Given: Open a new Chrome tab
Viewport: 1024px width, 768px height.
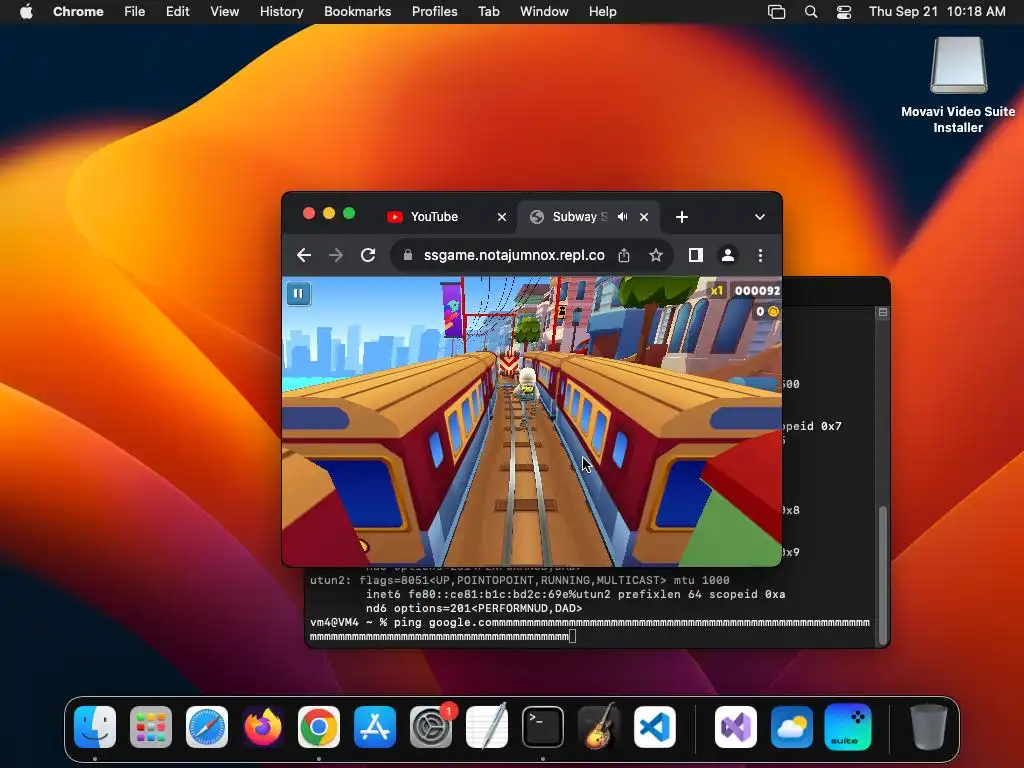Looking at the screenshot, I should pos(682,217).
